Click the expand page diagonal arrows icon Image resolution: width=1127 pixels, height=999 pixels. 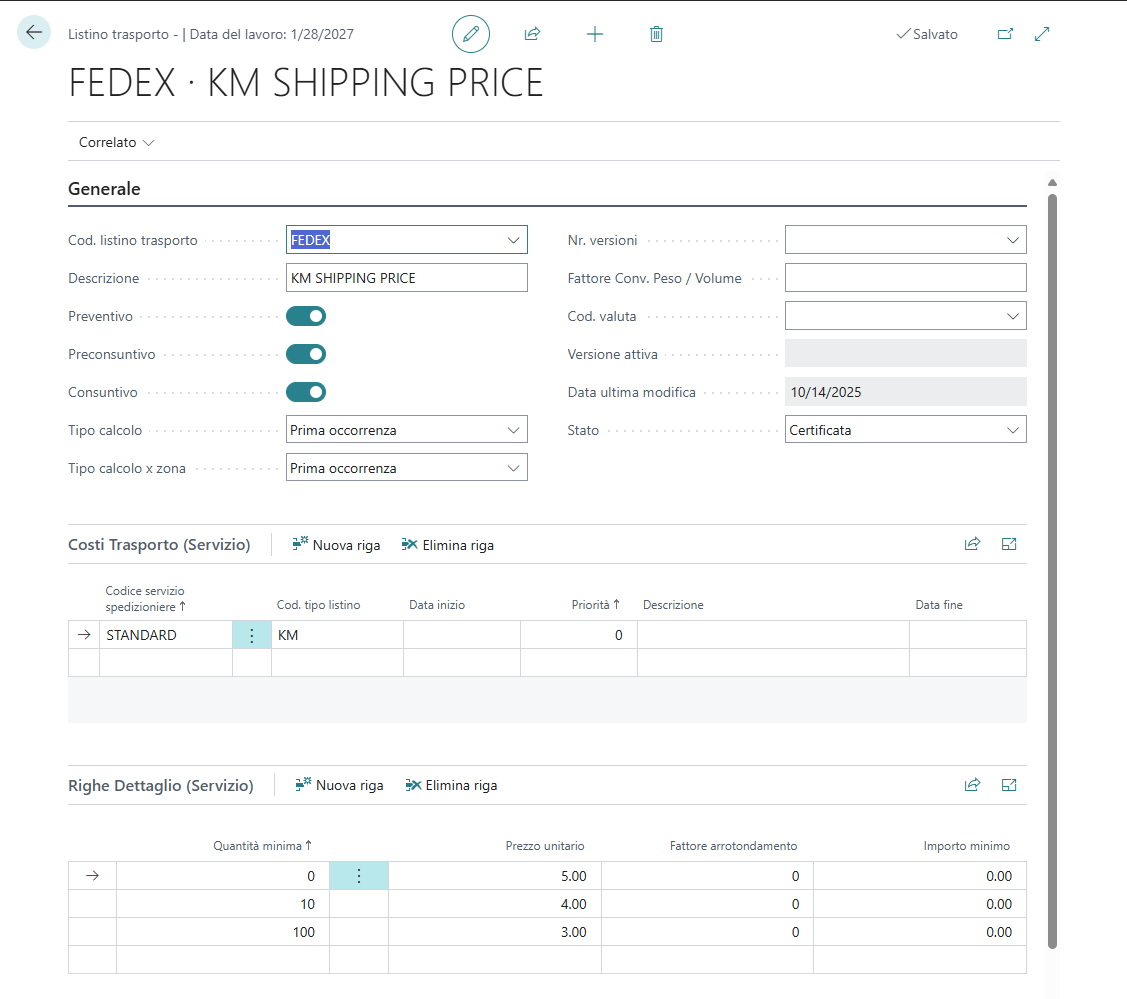click(1042, 34)
